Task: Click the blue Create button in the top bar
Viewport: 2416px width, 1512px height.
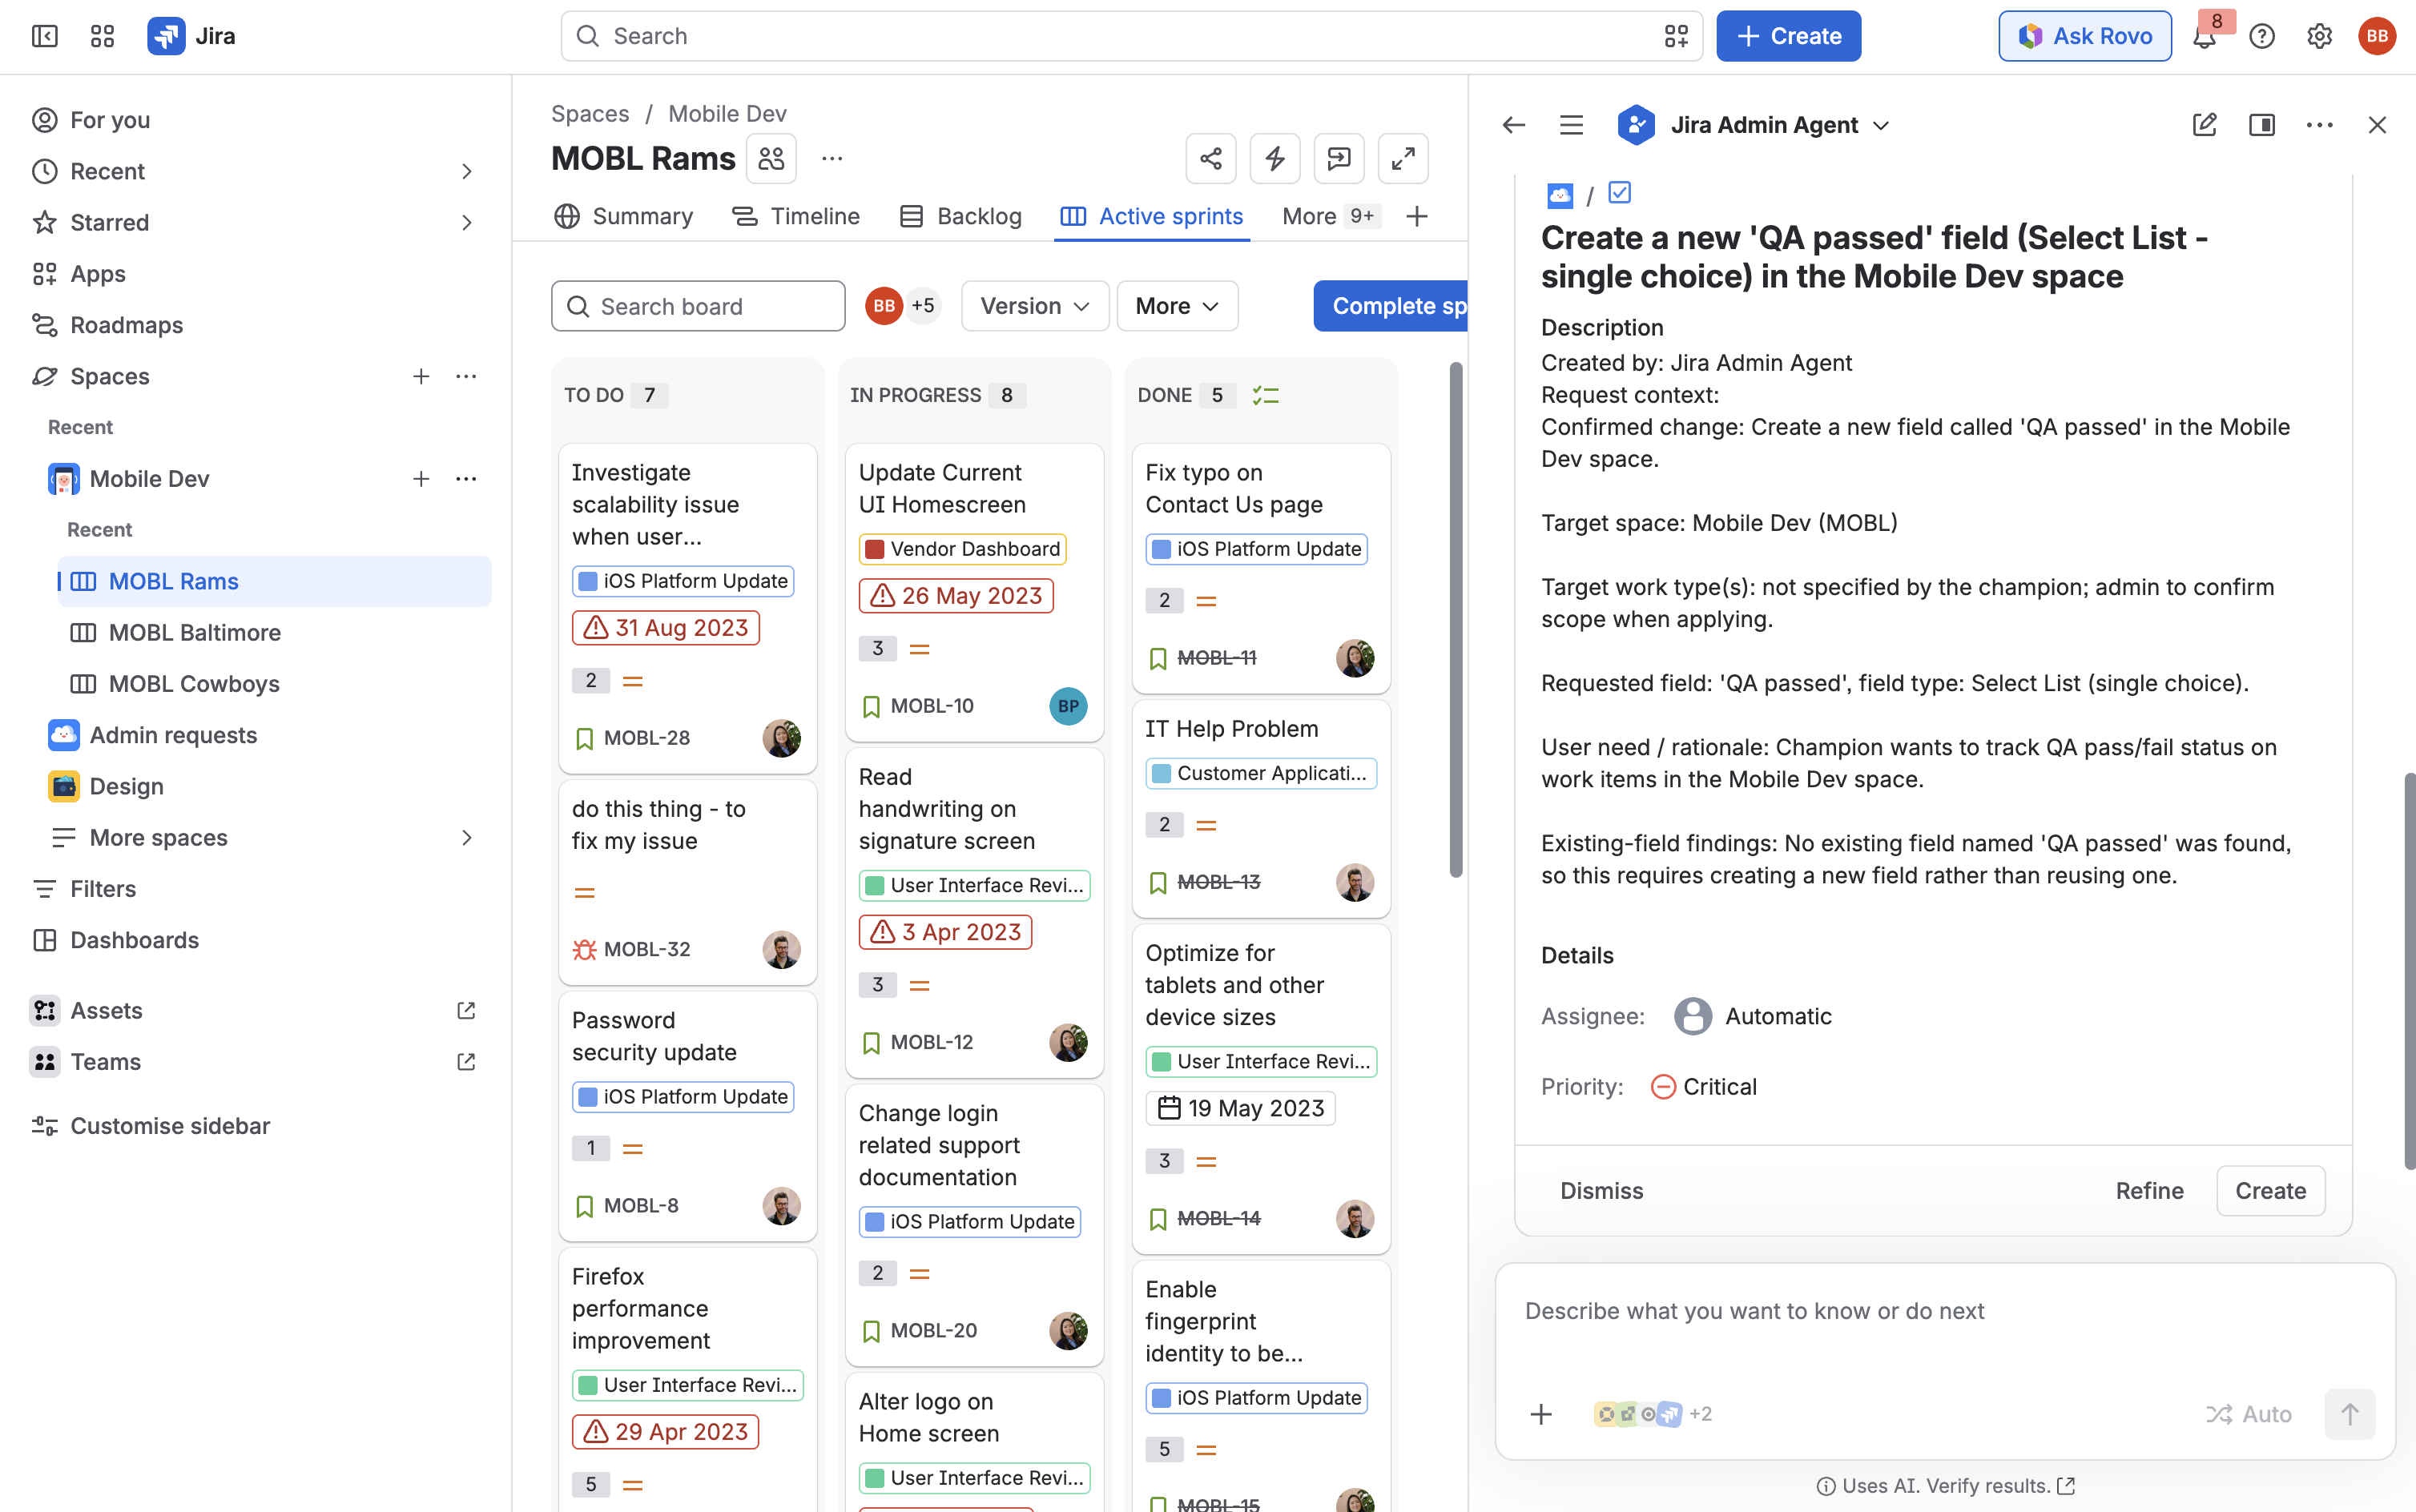Action: (1788, 36)
